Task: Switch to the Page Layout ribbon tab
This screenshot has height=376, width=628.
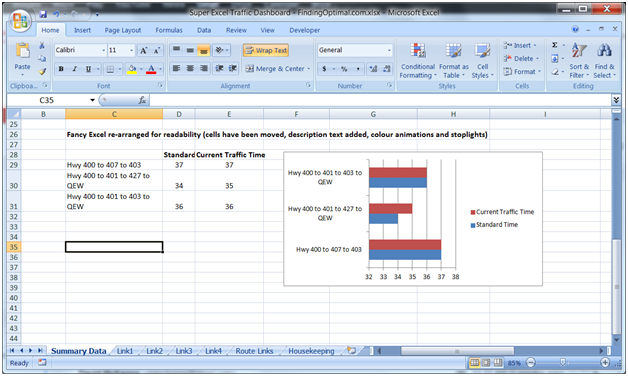Action: (x=123, y=30)
